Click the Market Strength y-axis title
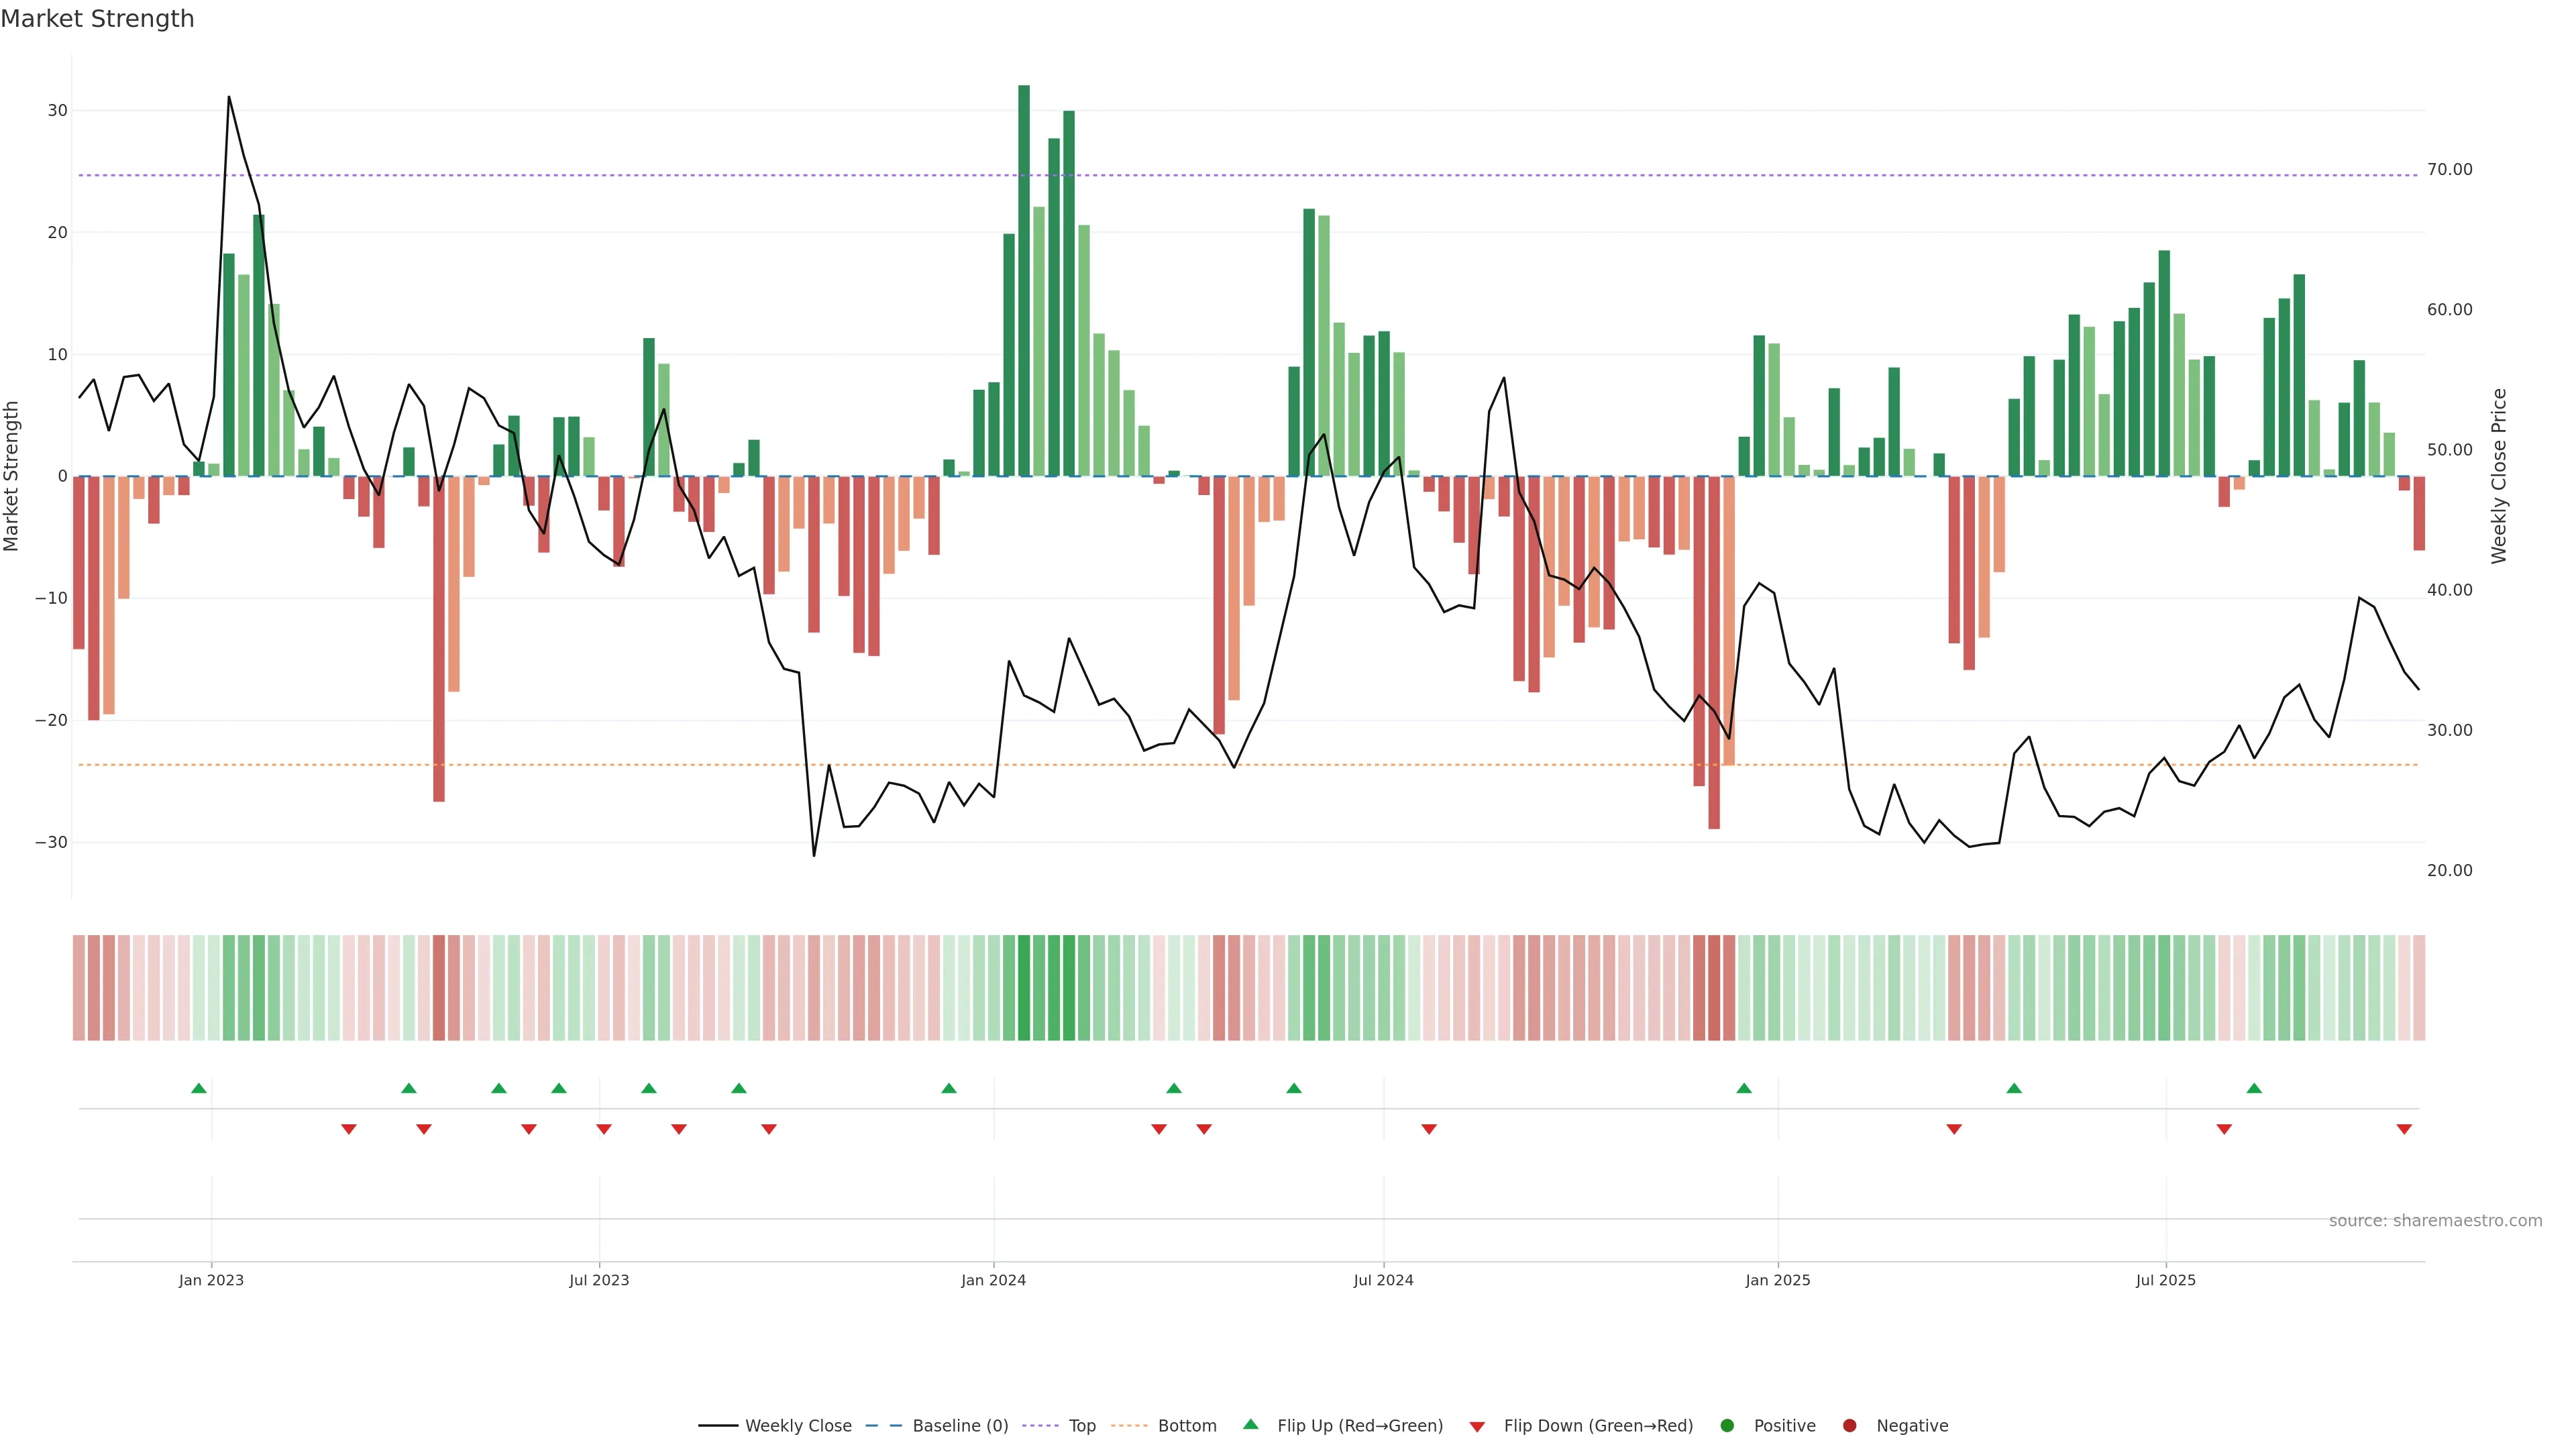 [x=12, y=476]
